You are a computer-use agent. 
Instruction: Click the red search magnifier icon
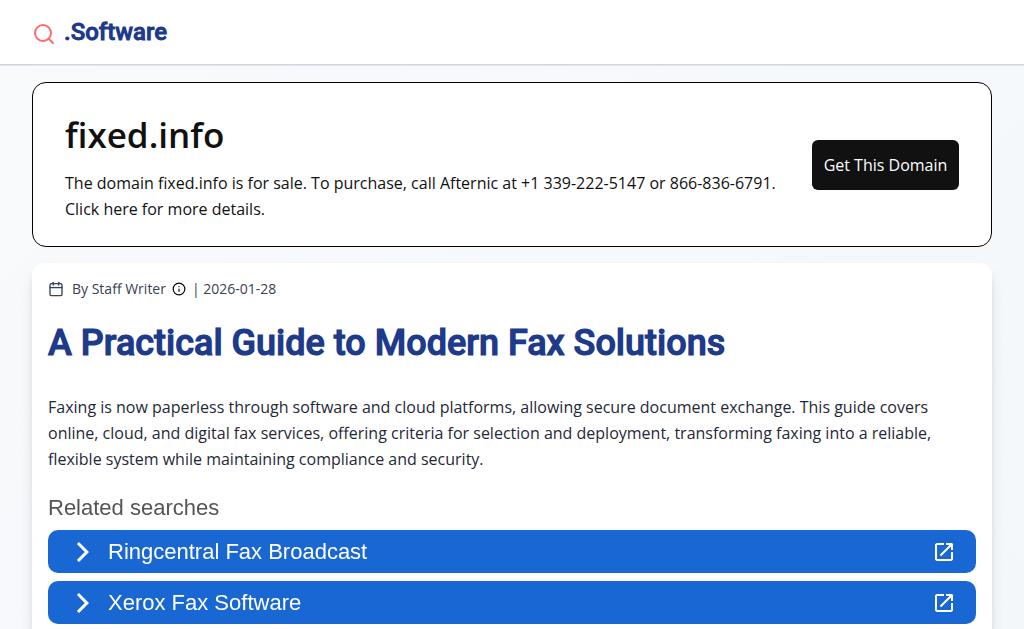[44, 33]
